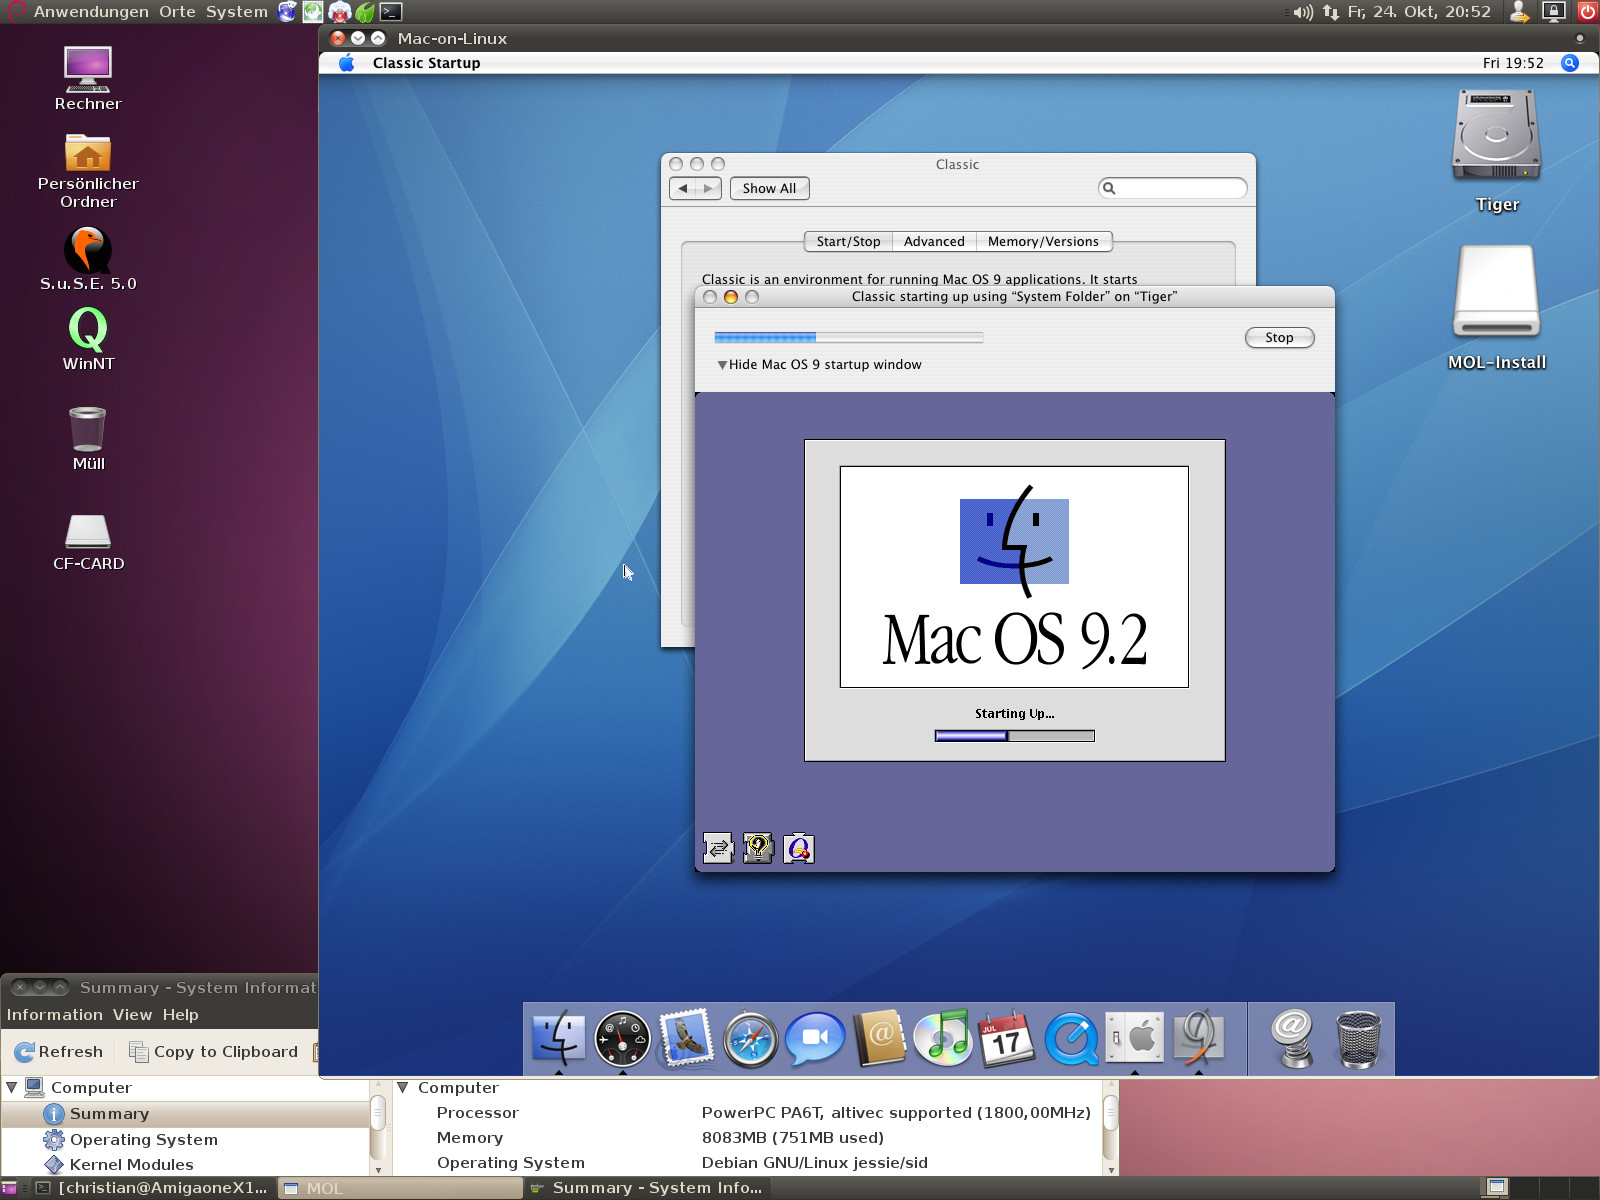Open iChat in the Dock
This screenshot has height=1200, width=1600.
(x=814, y=1039)
